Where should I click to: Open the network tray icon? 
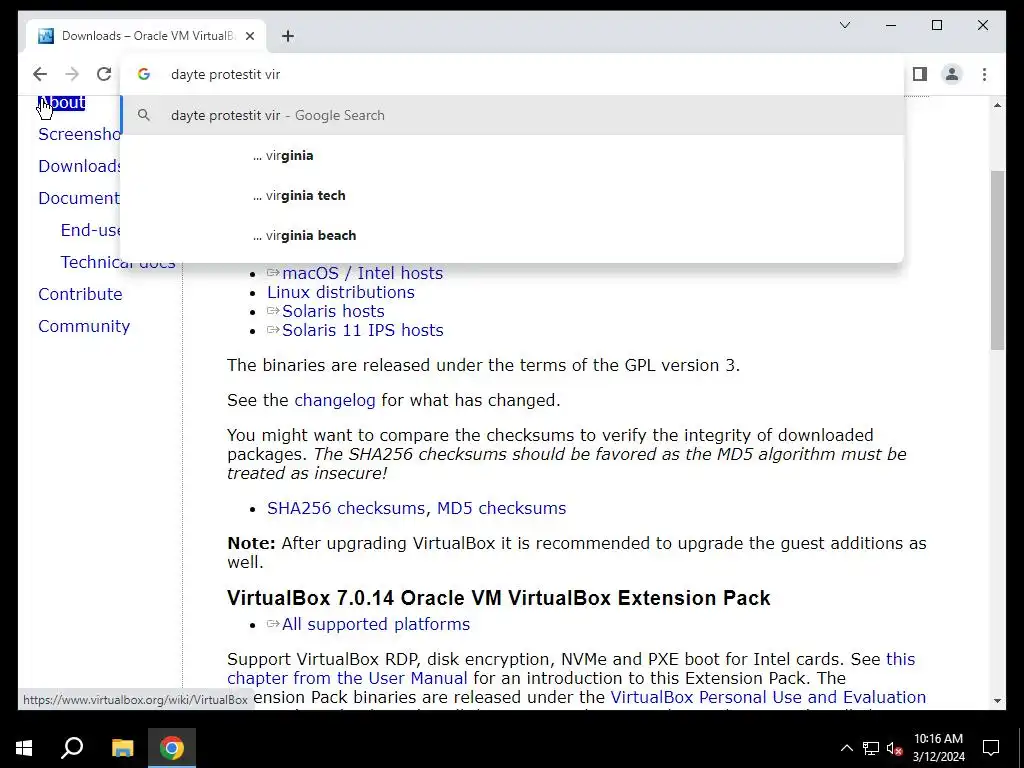coord(871,748)
